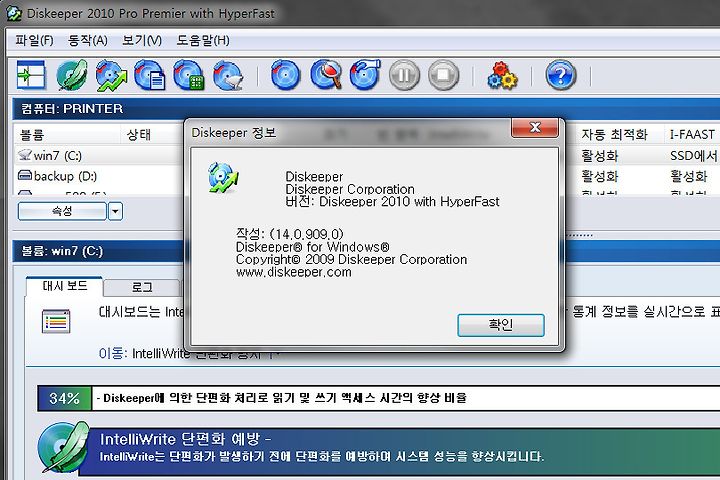Viewport: 720px width, 480px height.
Task: Click the disc with funnel icon
Action: point(228,75)
